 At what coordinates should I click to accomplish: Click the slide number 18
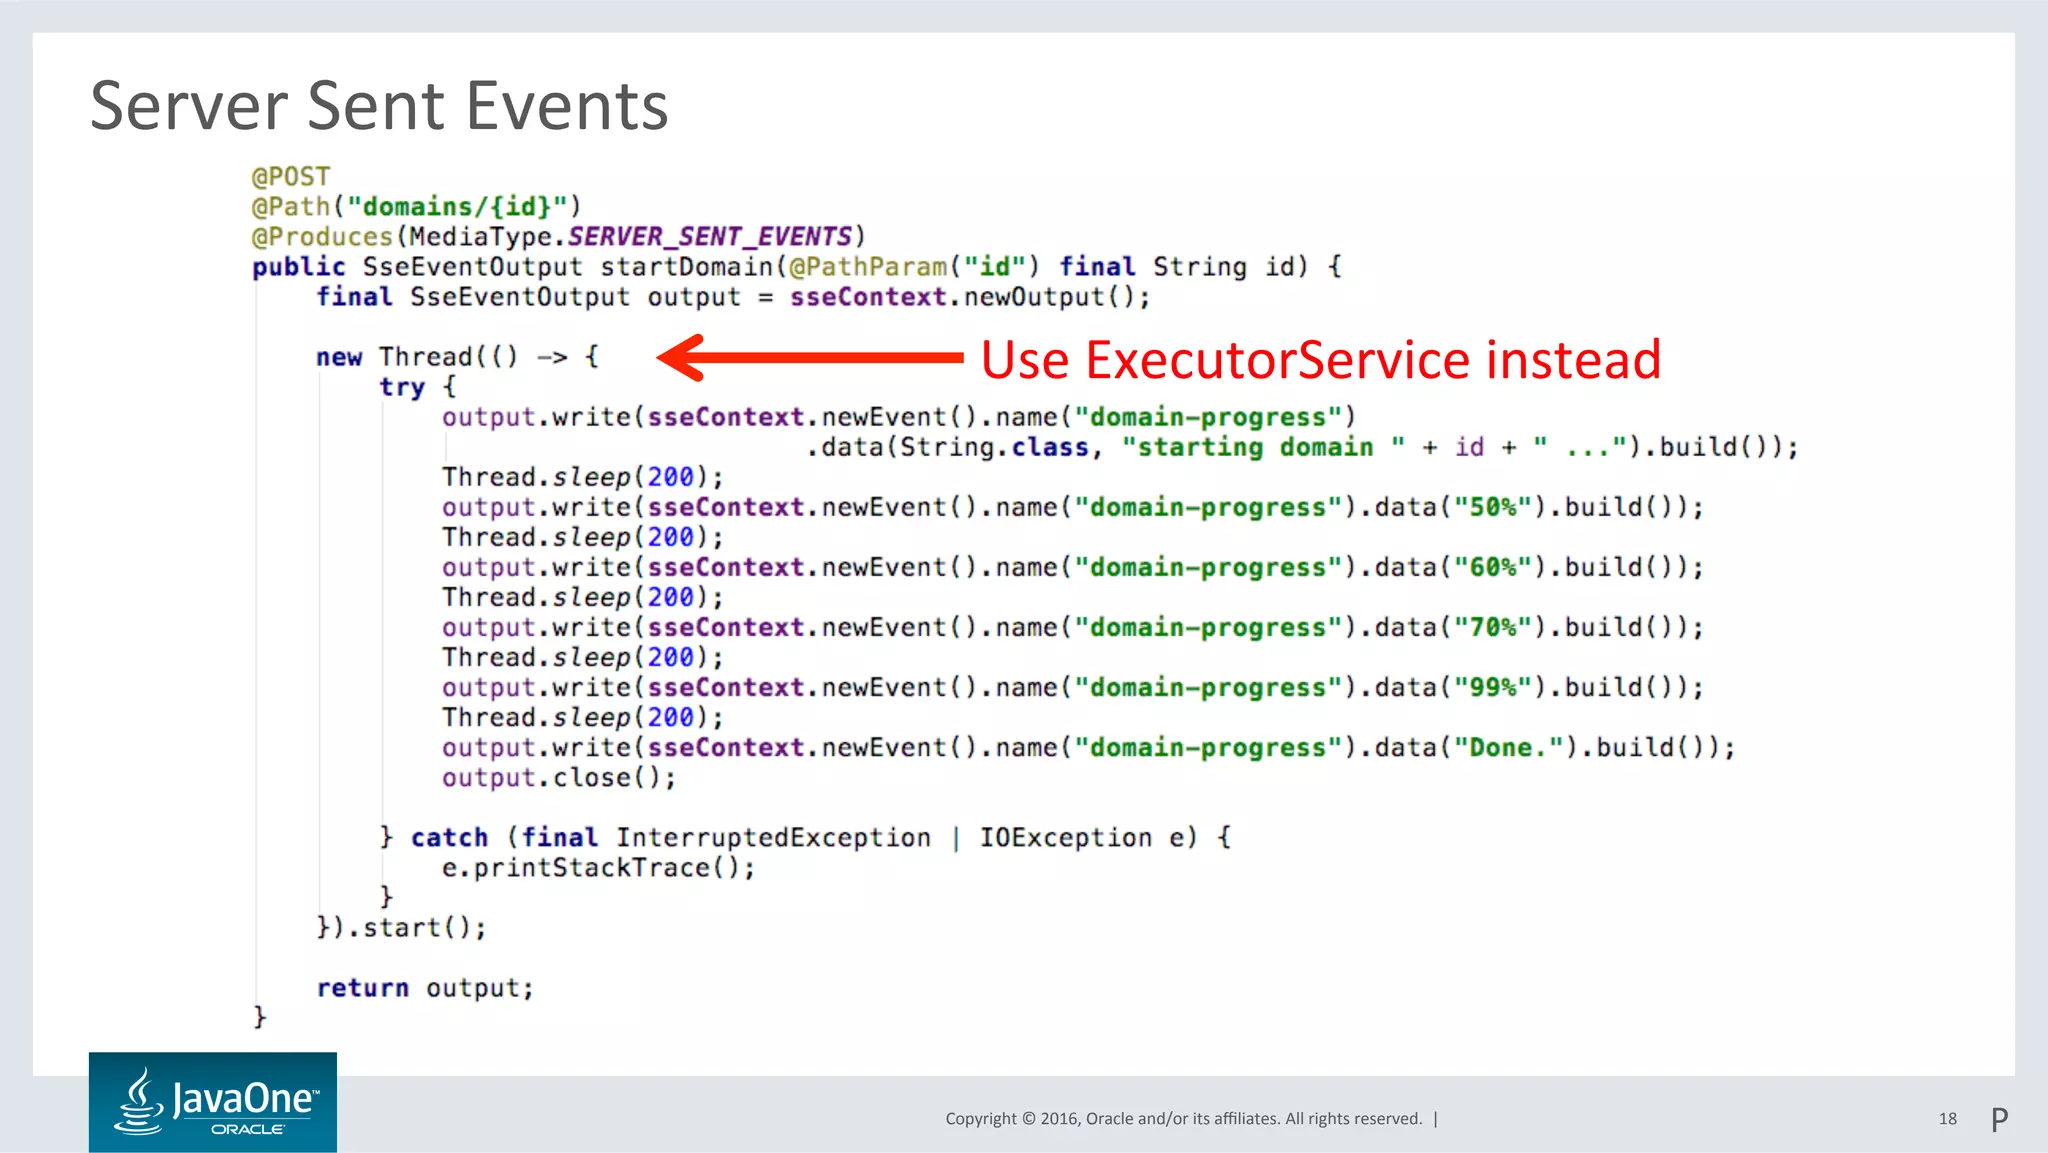pos(1947,1119)
